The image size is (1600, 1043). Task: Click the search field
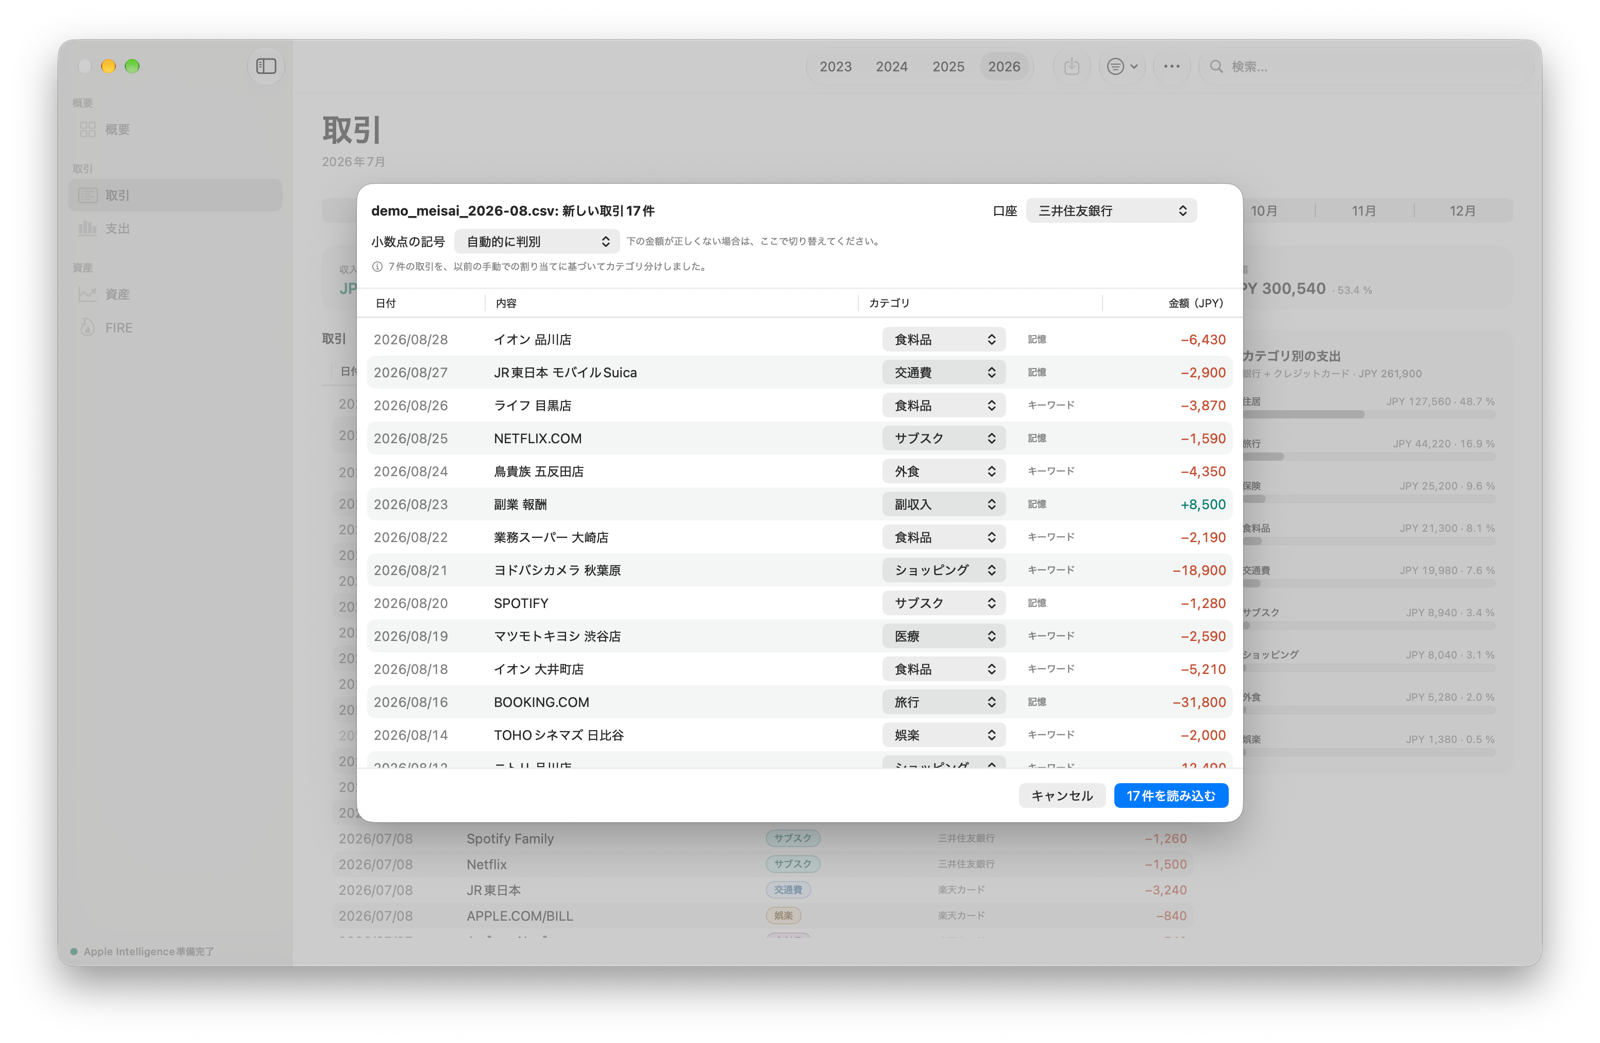coord(1366,66)
